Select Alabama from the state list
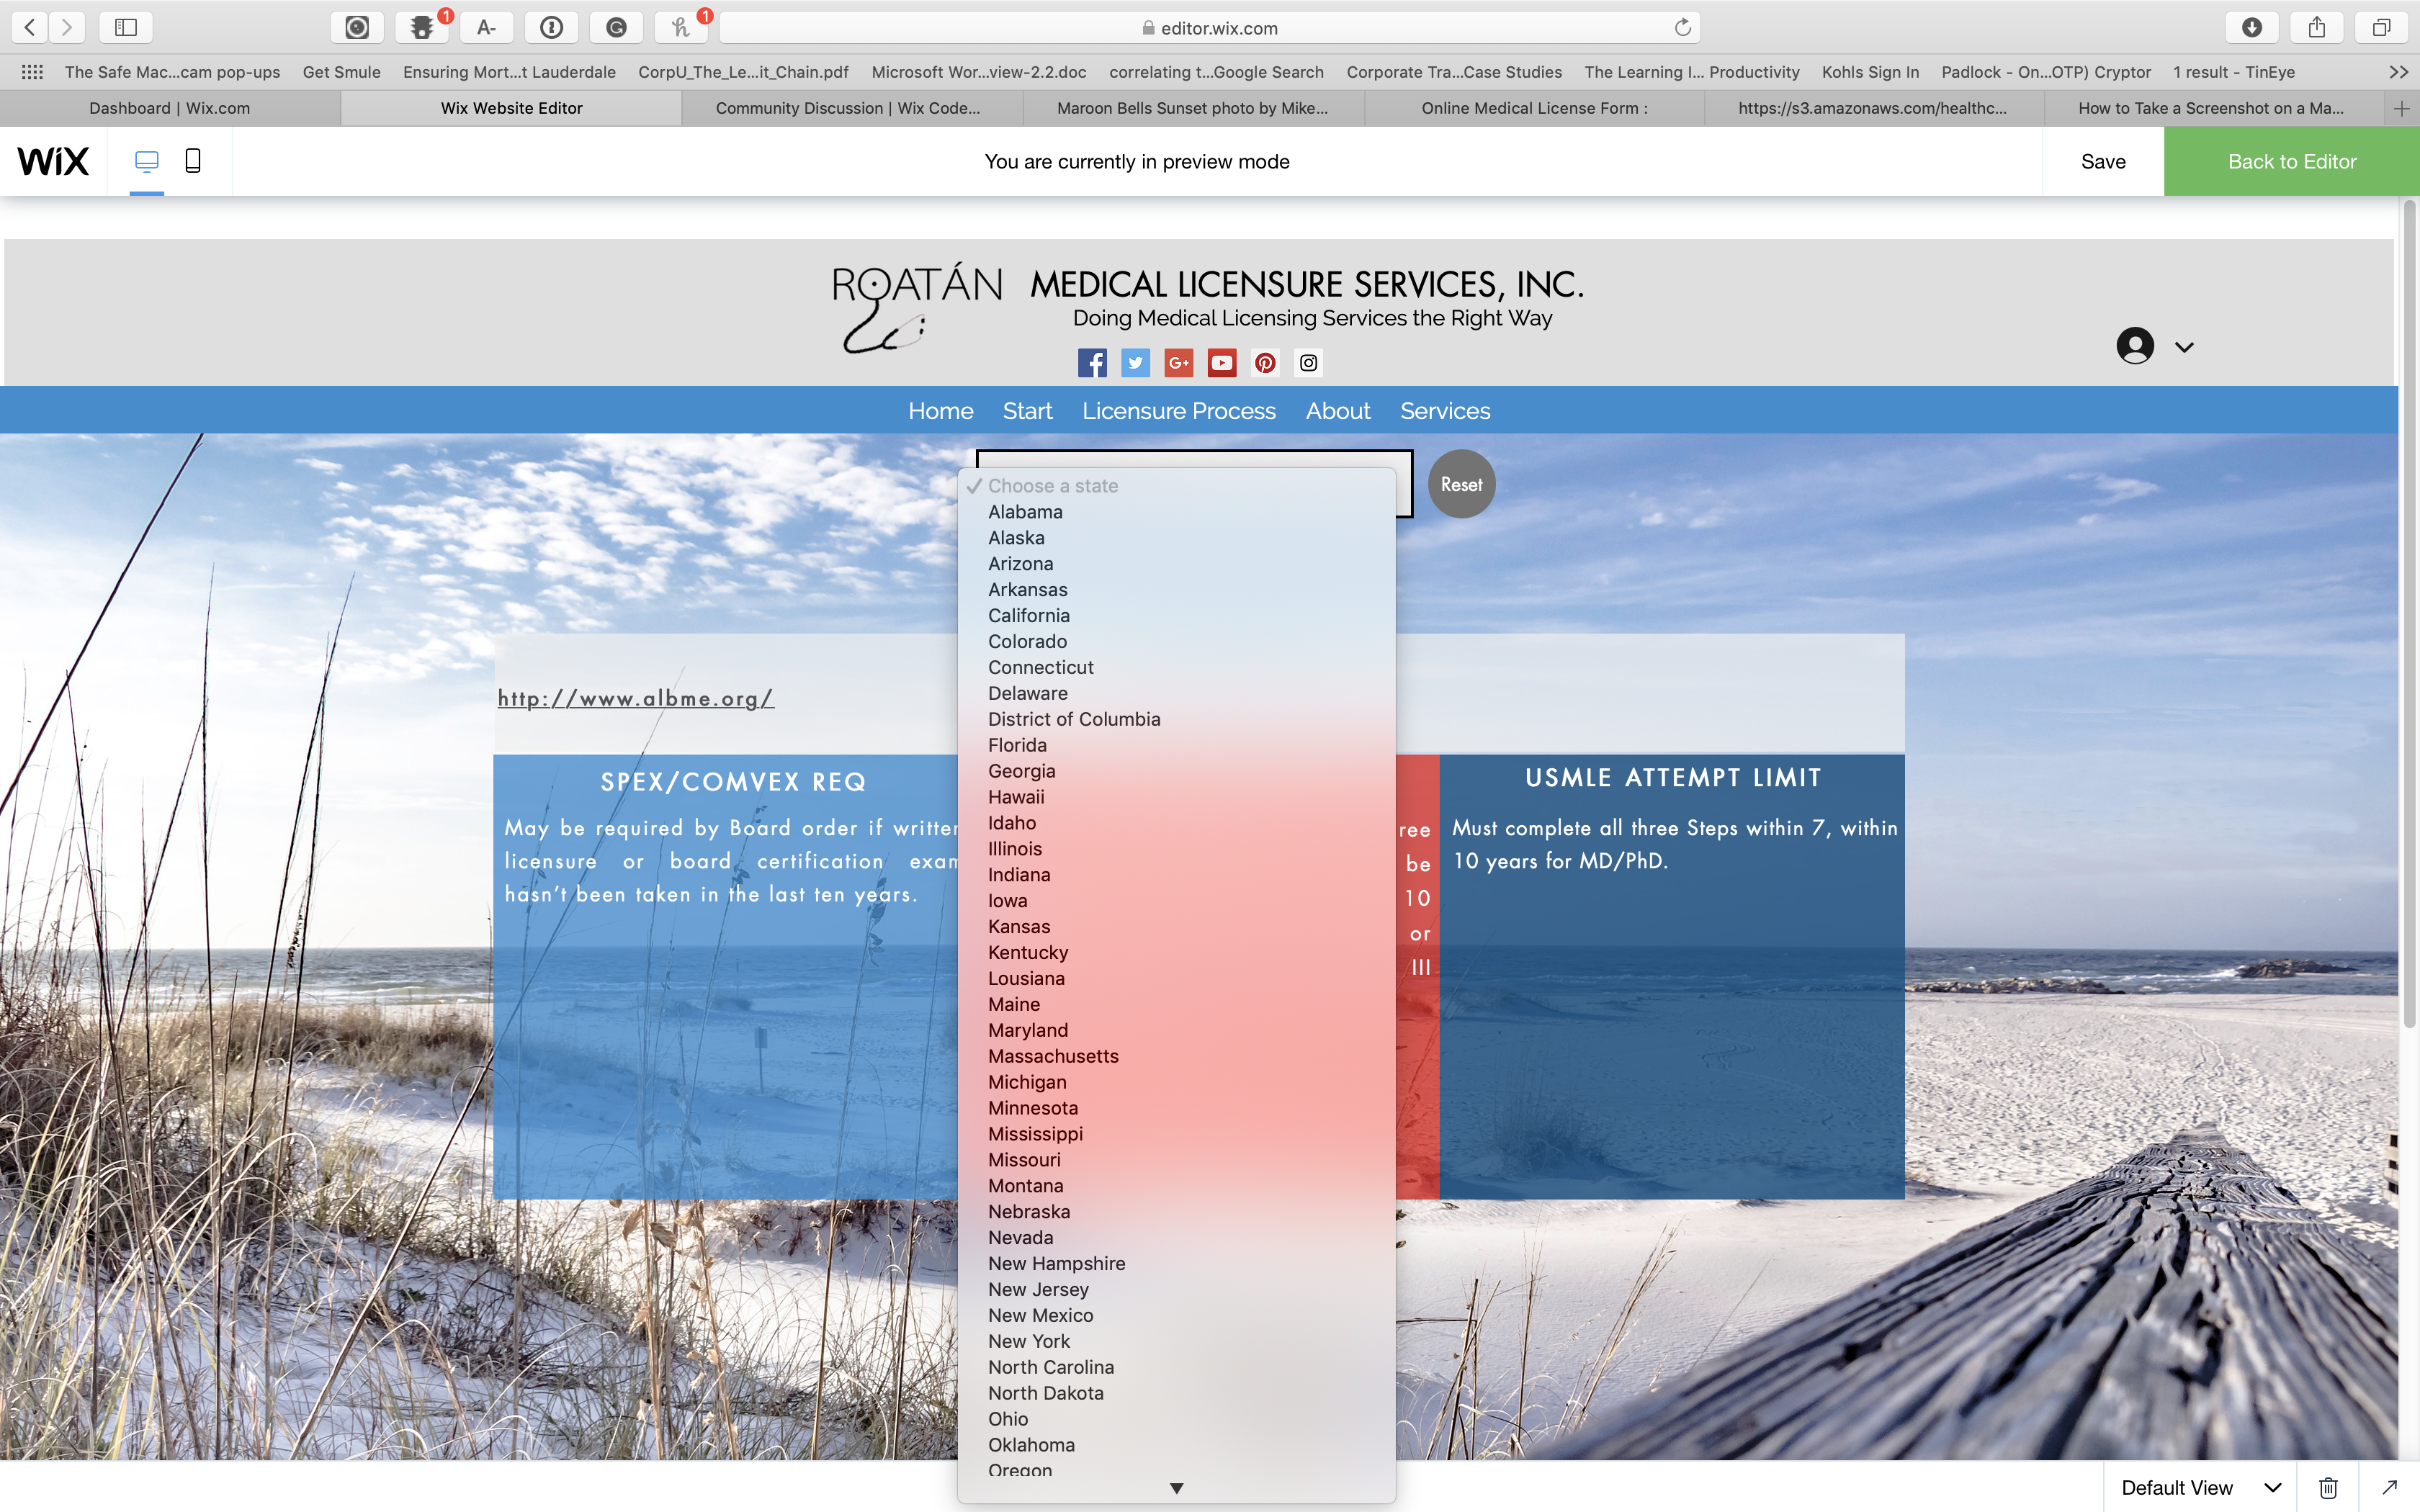 1176,512
